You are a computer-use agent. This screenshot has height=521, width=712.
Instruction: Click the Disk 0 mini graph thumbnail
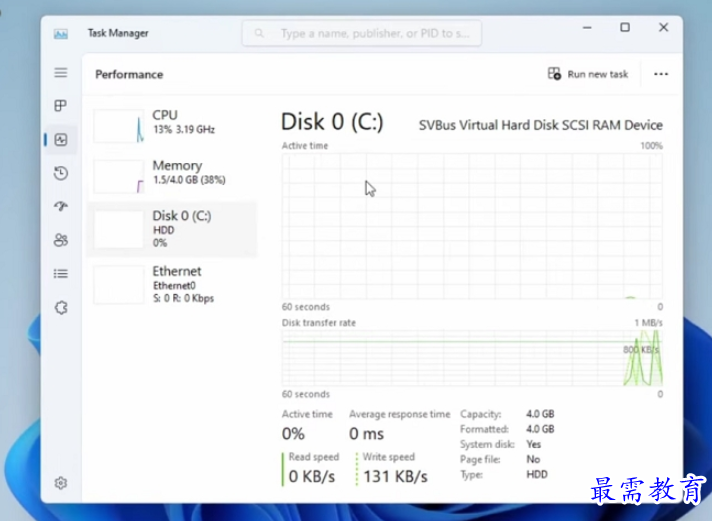119,230
